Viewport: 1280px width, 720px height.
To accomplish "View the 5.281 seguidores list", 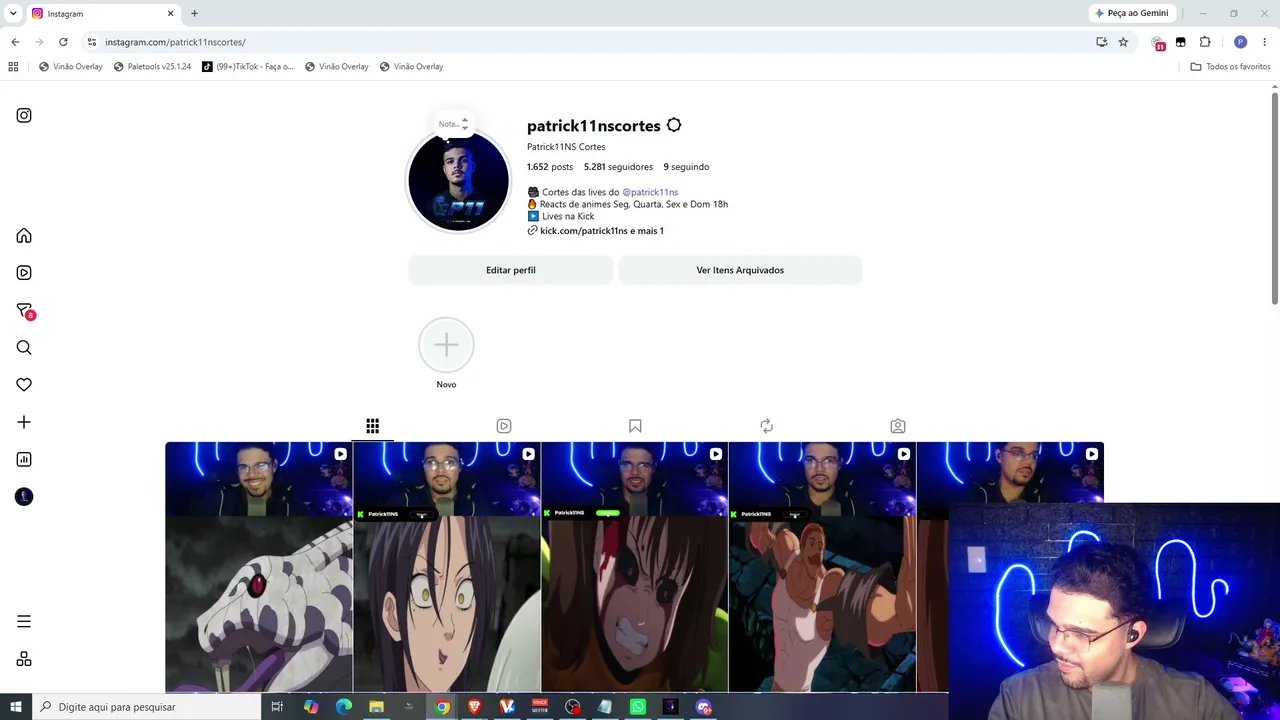I will [618, 167].
